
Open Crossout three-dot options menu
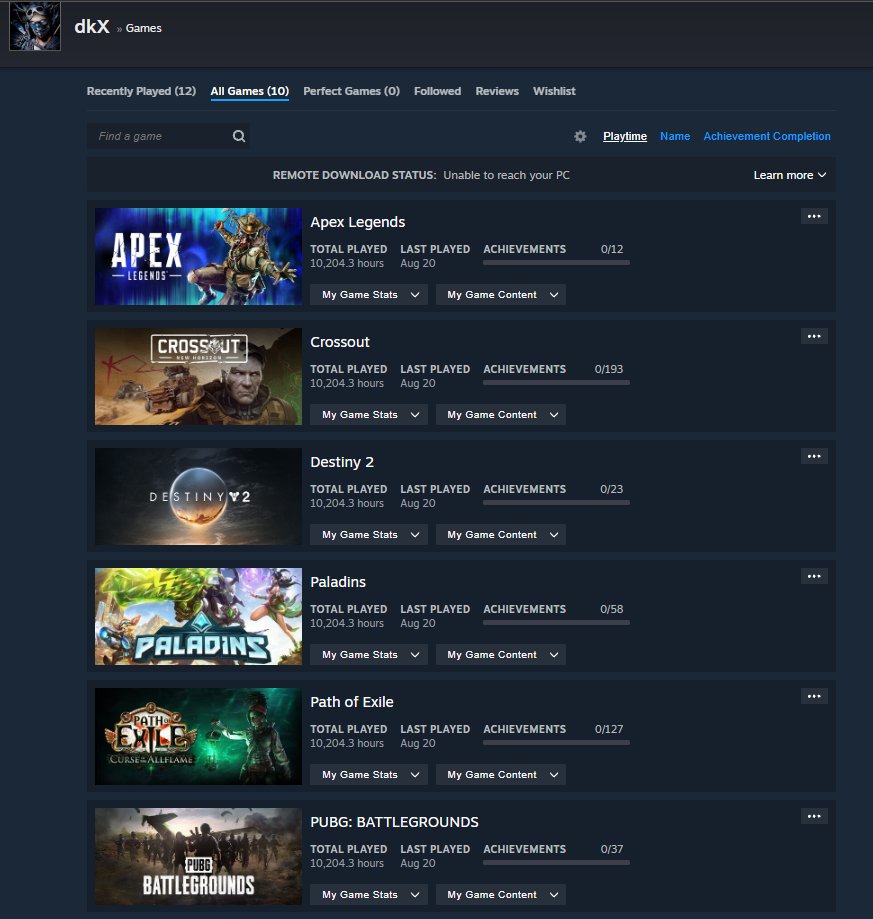tap(814, 336)
